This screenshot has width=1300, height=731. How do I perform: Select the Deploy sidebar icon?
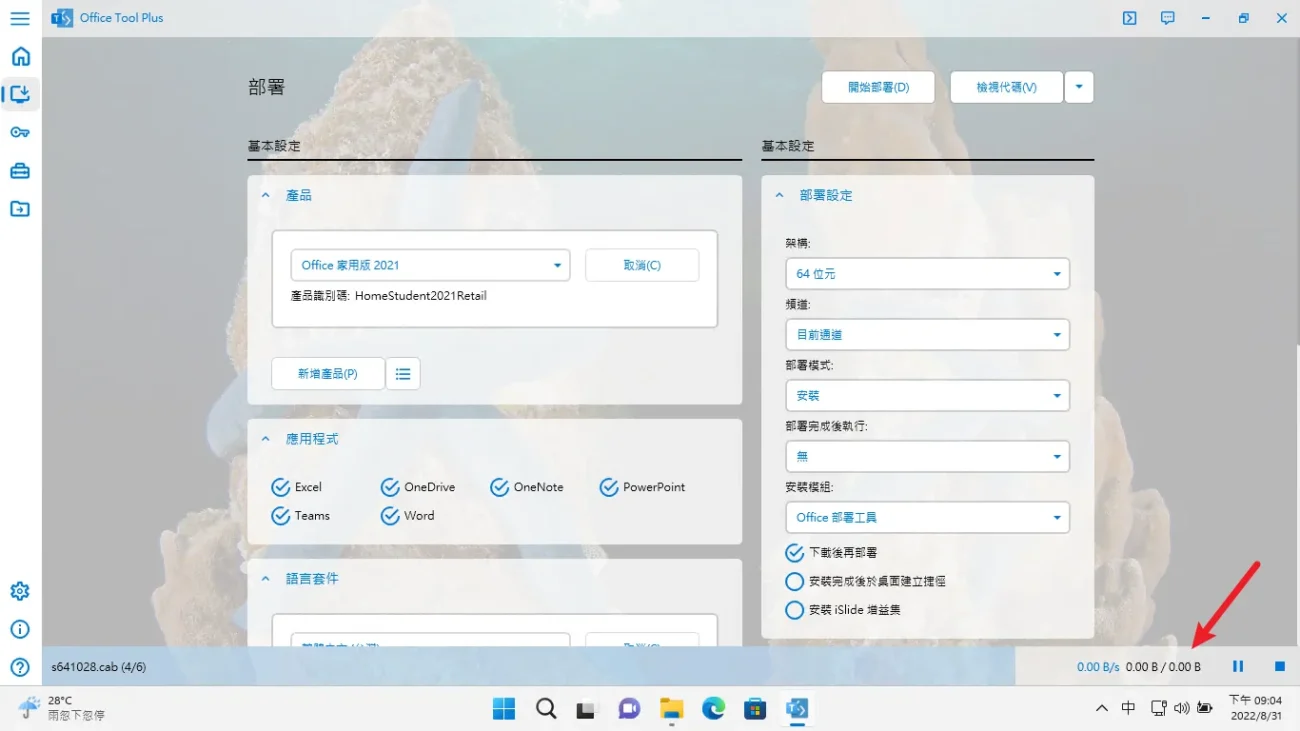[20, 94]
